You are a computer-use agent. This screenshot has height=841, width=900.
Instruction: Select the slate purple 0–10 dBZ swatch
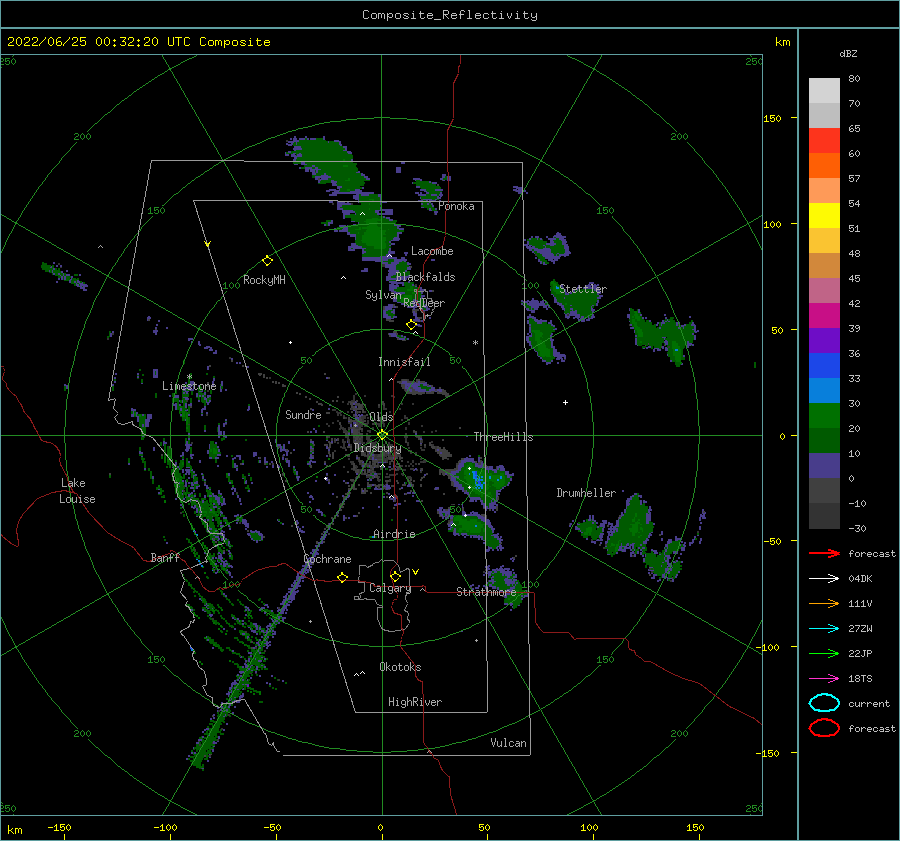click(824, 466)
